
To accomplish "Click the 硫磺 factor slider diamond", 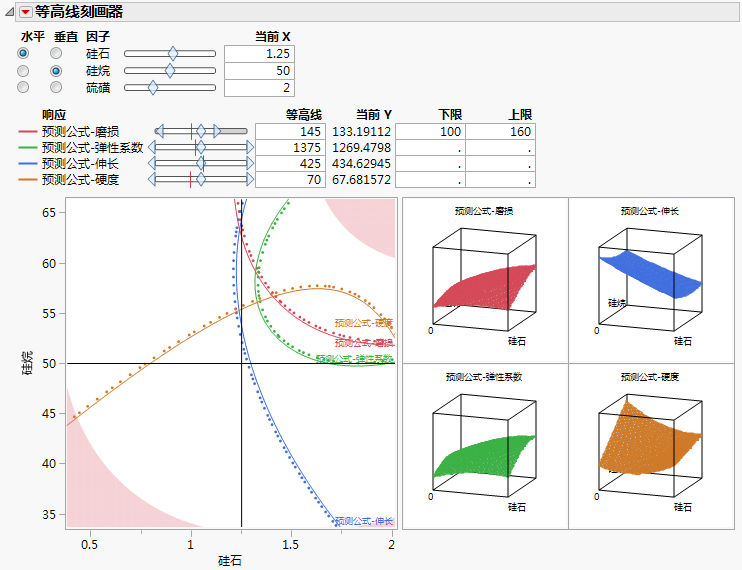I will coord(152,88).
